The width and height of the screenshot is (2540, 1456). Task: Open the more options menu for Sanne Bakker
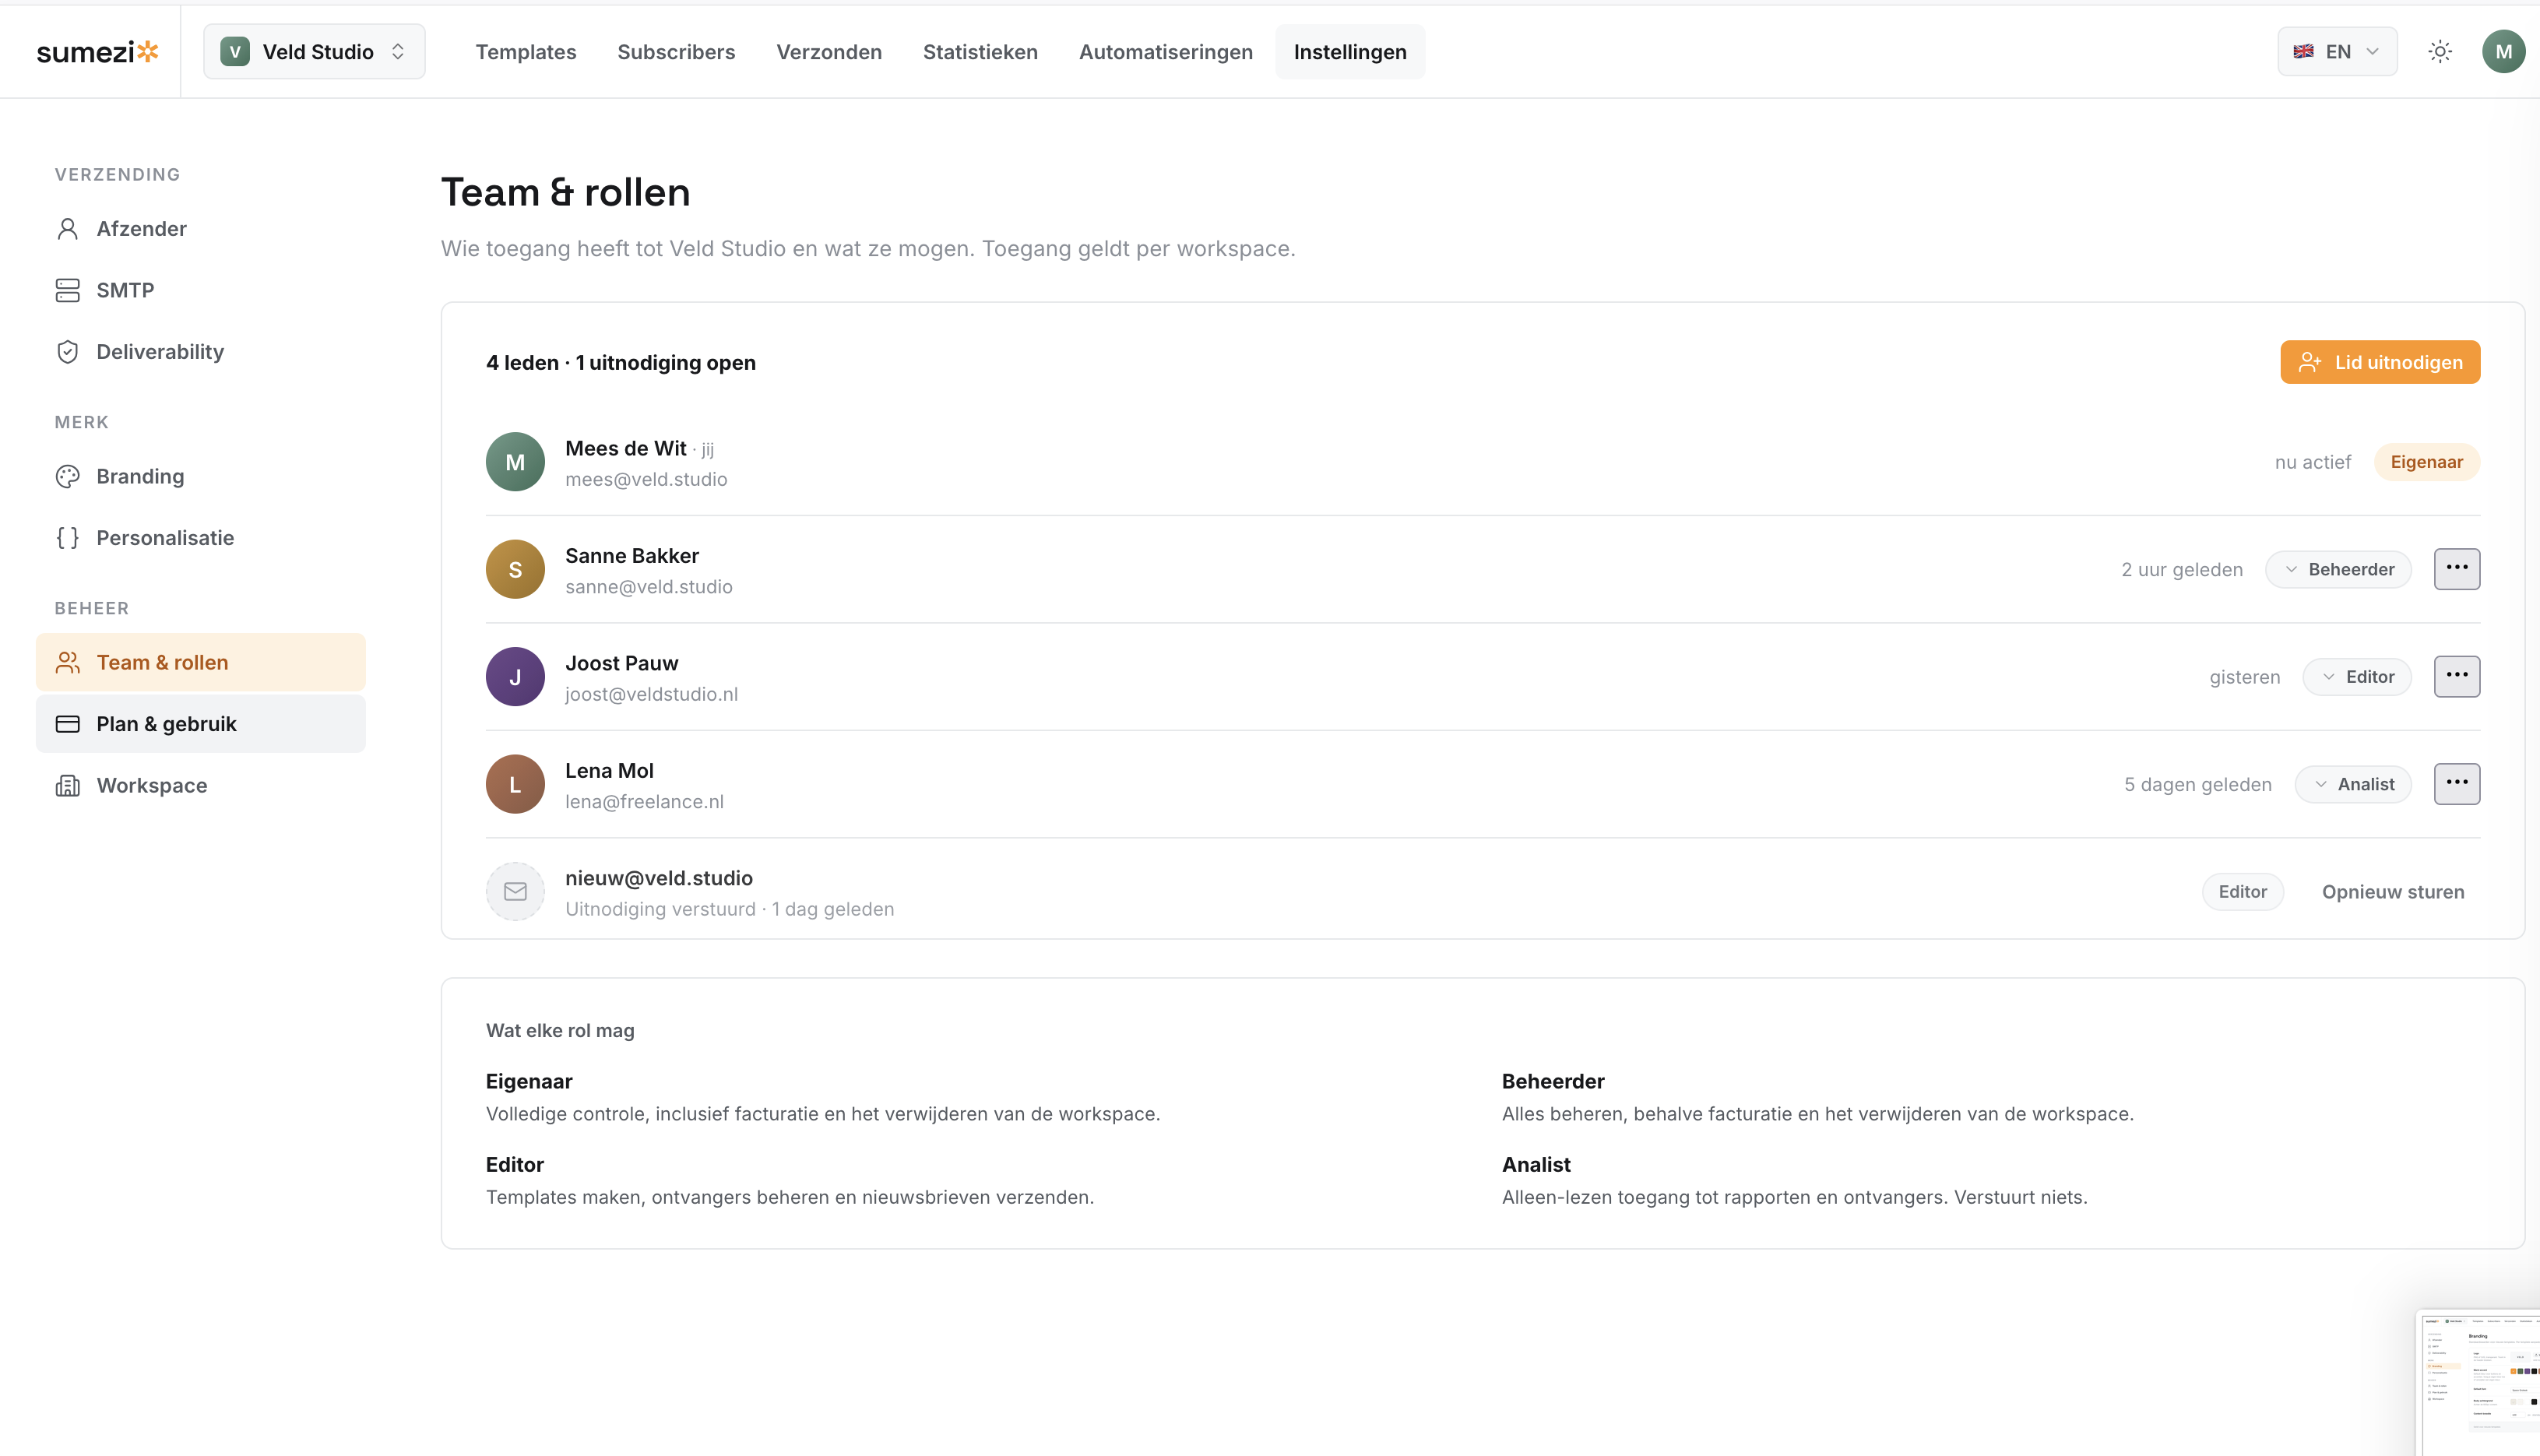coord(2456,568)
